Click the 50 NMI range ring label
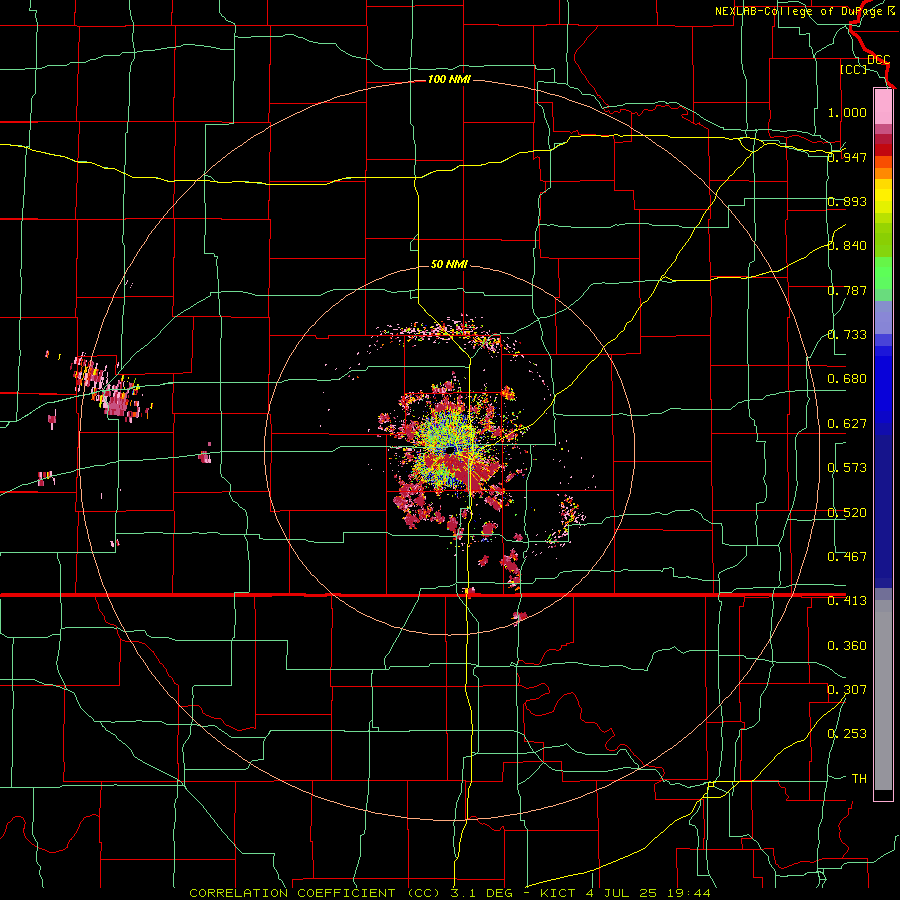900x900 pixels. pos(449,264)
